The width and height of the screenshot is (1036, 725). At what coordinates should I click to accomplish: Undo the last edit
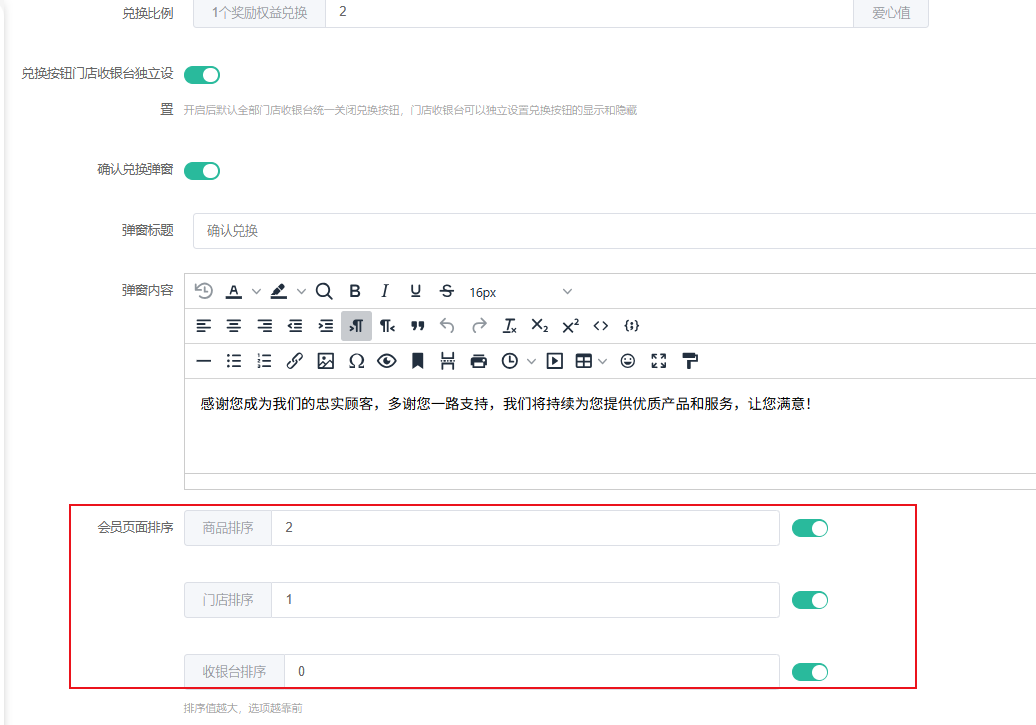pyautogui.click(x=447, y=326)
